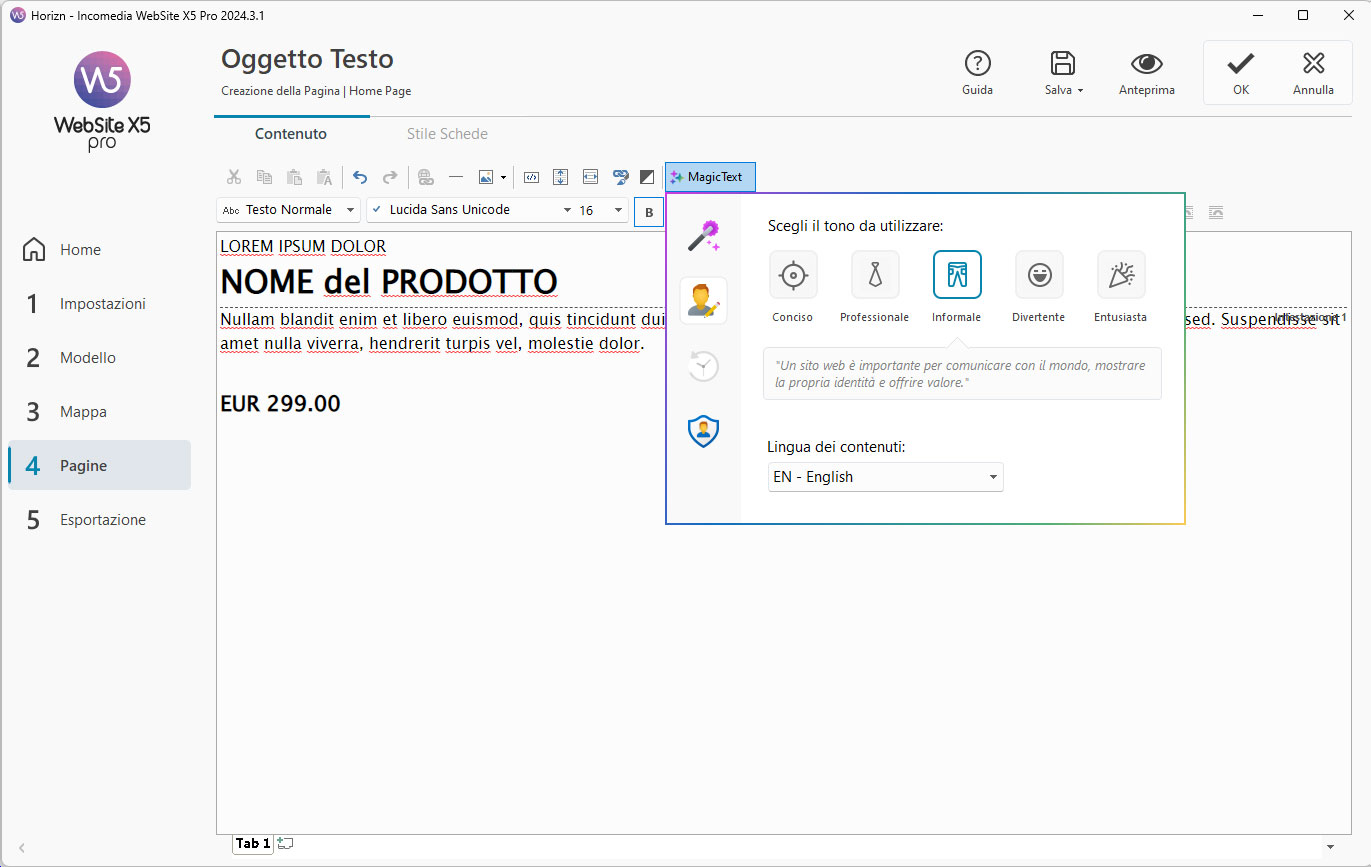Switch to the Stile Schede tab
The width and height of the screenshot is (1371, 867).
(447, 133)
